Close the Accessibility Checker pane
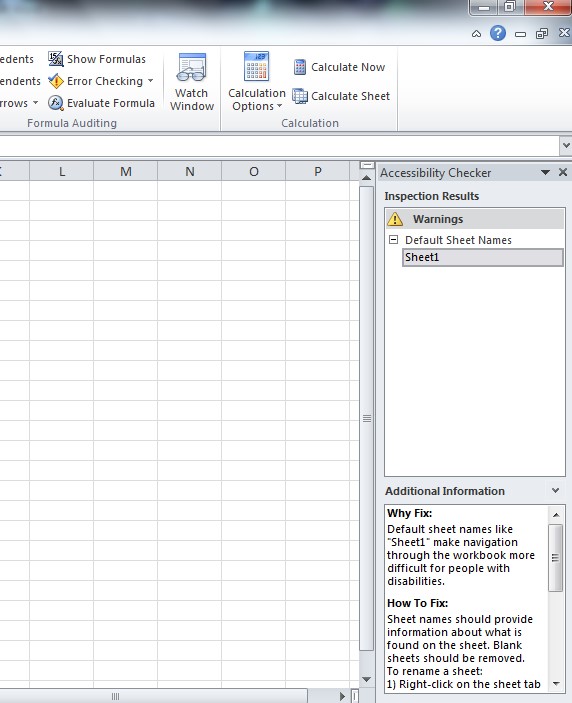This screenshot has height=703, width=572. point(563,172)
